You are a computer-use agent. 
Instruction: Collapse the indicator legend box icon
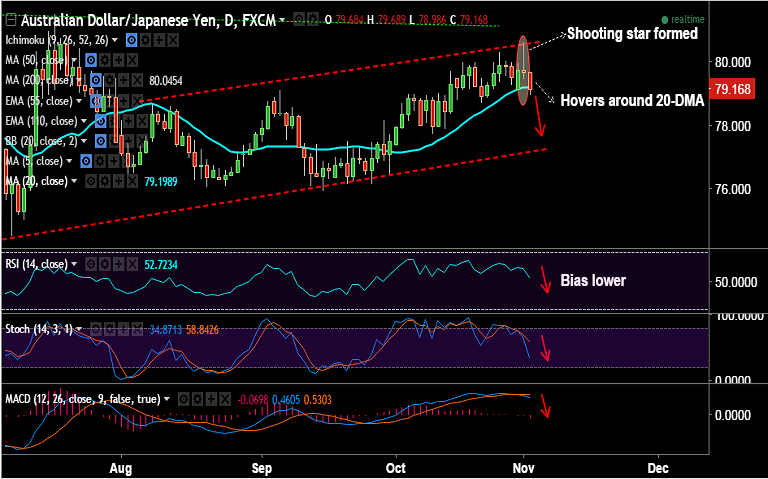pos(10,20)
